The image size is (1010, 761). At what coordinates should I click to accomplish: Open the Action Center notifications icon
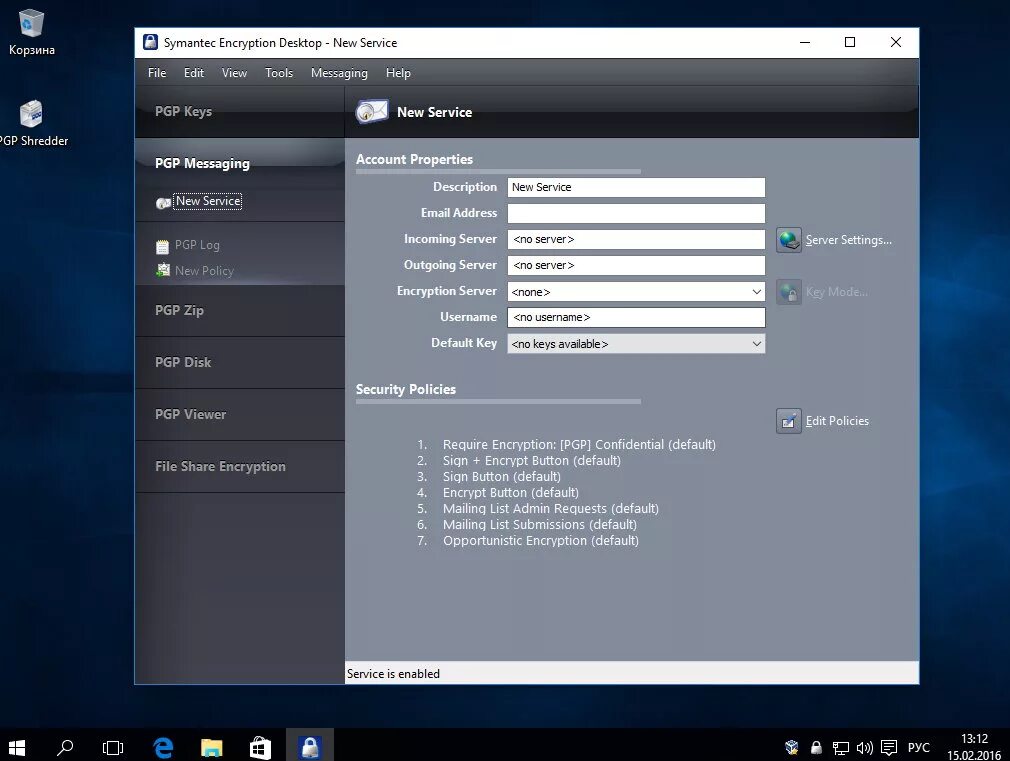(x=889, y=747)
